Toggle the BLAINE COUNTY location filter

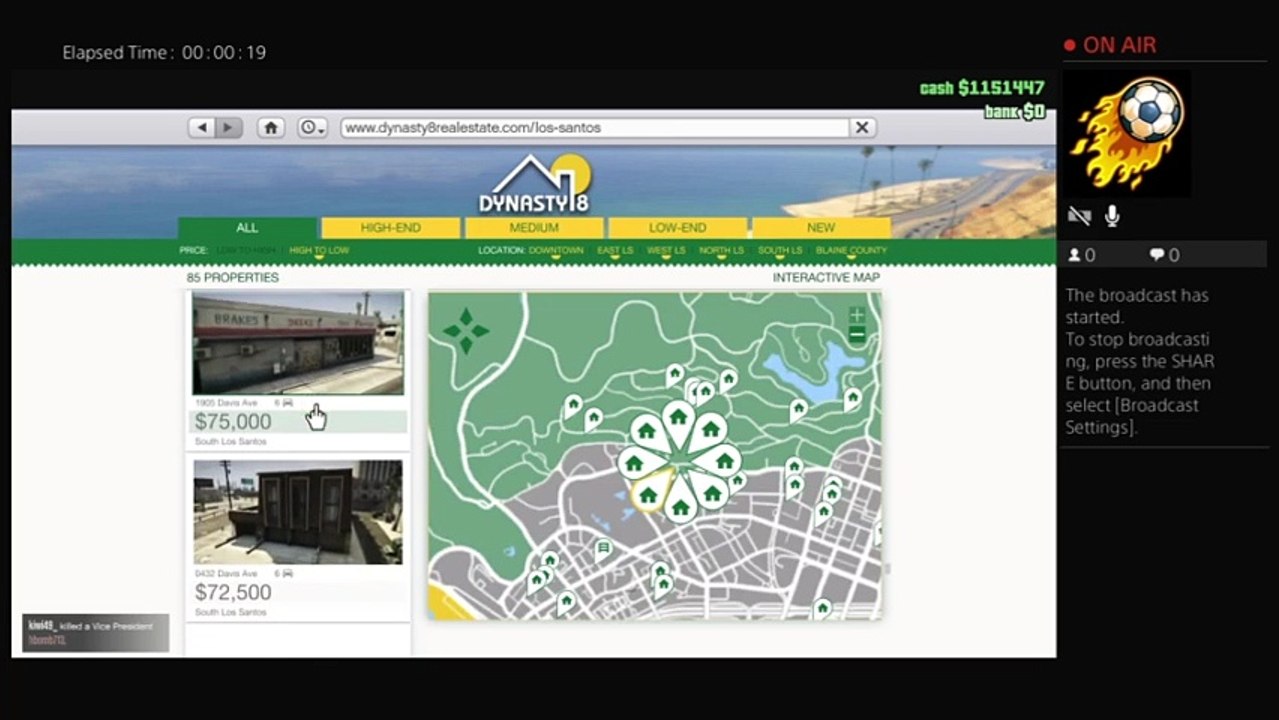pos(851,251)
